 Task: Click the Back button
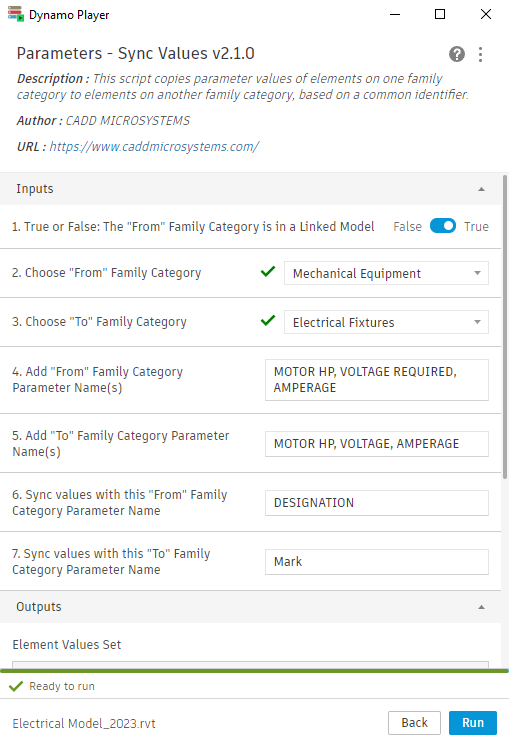[x=414, y=723]
